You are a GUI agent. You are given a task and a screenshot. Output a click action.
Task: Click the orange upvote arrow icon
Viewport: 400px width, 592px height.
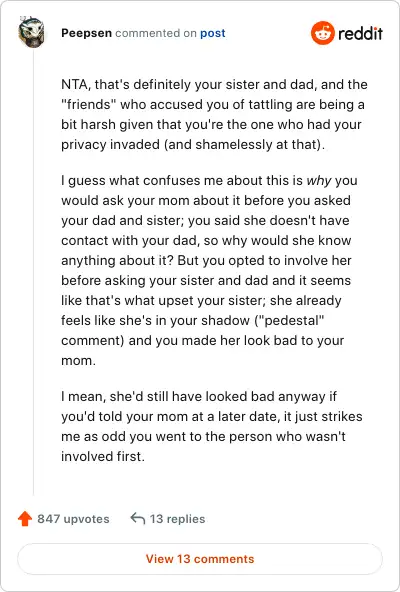tap(25, 518)
